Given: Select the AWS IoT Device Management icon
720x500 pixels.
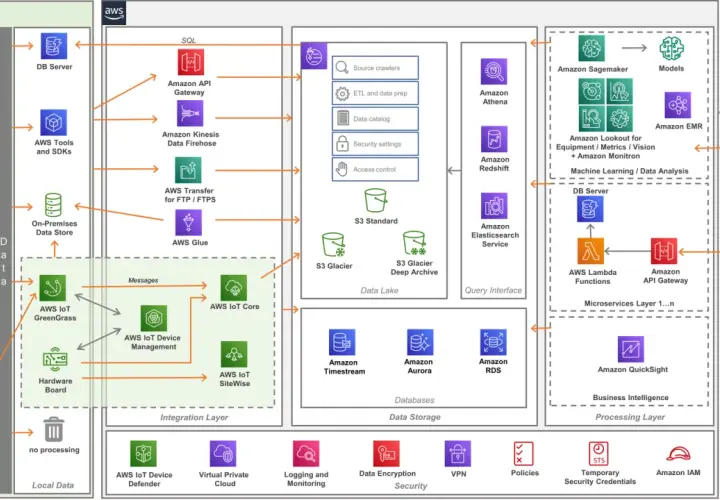Looking at the screenshot, I should point(154,318).
